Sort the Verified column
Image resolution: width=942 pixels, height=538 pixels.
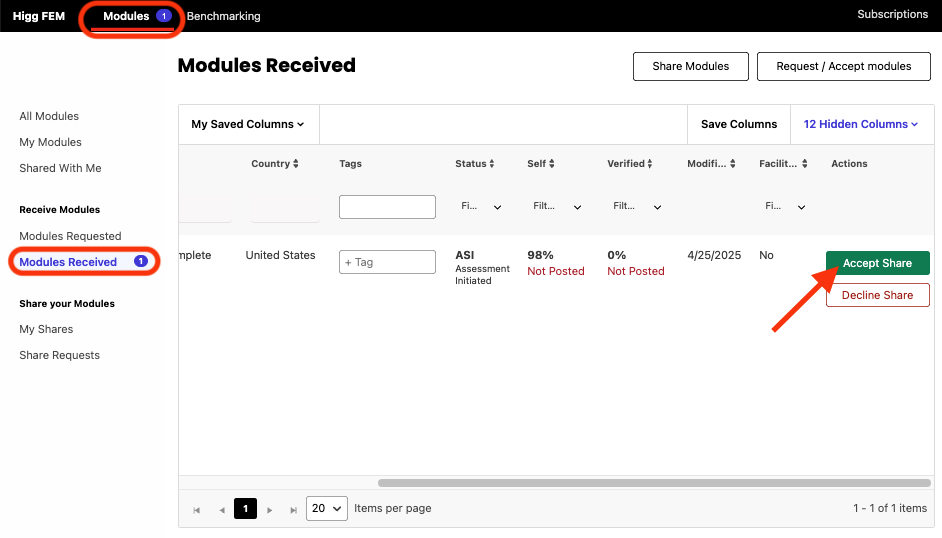(x=650, y=164)
